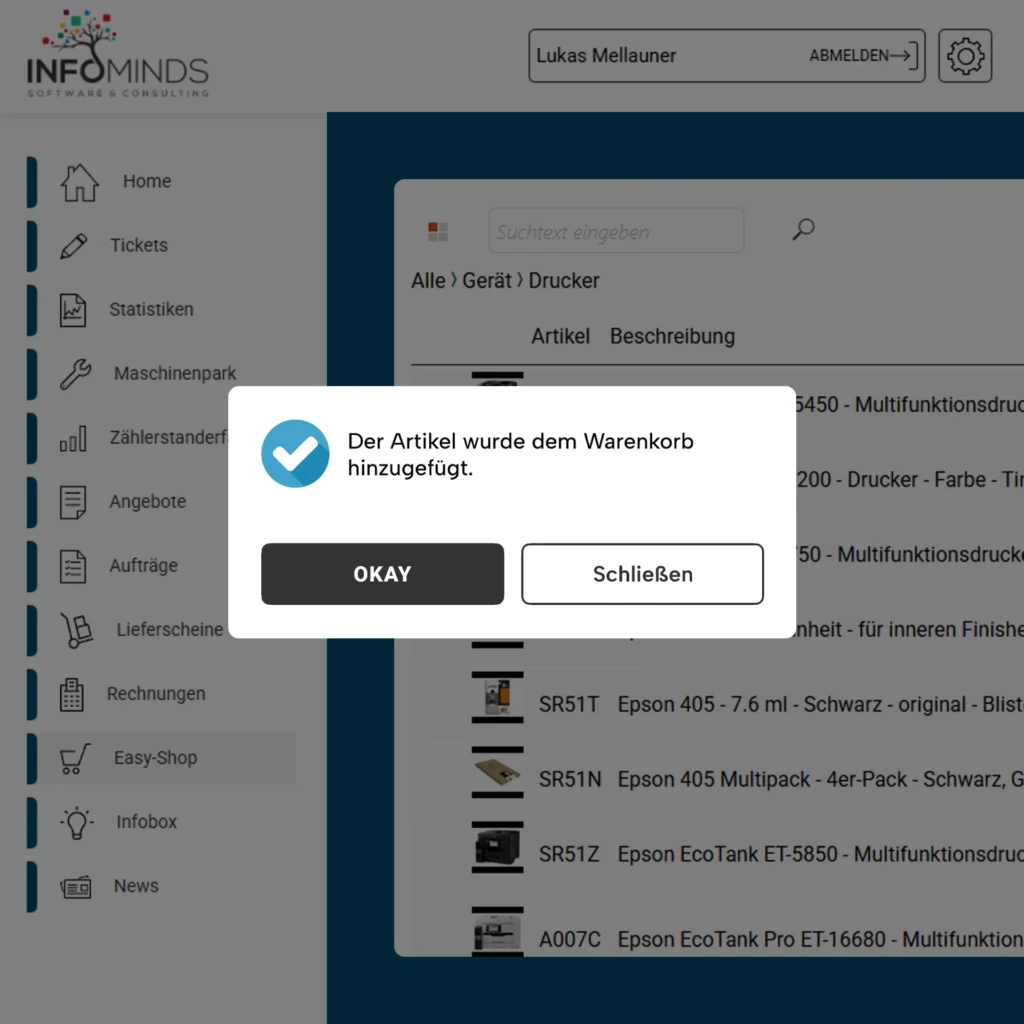
Task: Click the category grid icon beside the search box
Action: tap(437, 230)
